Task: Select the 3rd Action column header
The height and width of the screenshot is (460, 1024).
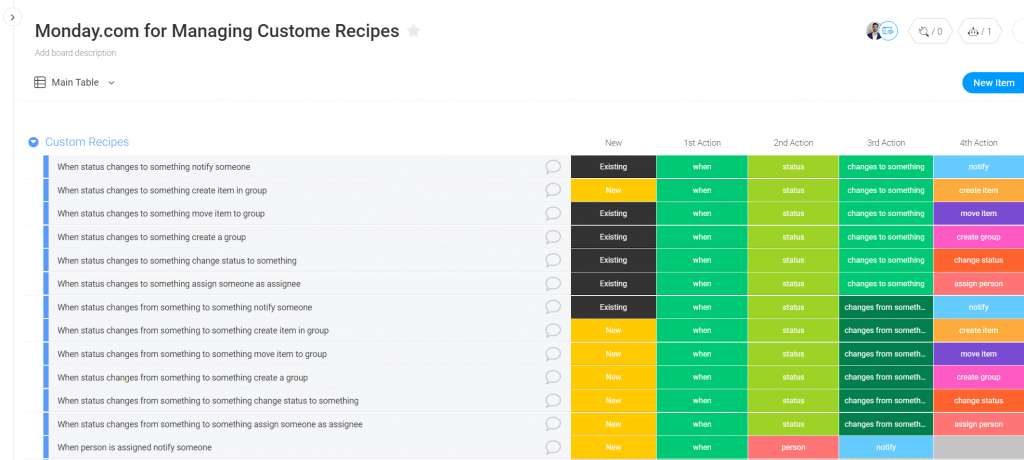Action: pyautogui.click(x=886, y=142)
